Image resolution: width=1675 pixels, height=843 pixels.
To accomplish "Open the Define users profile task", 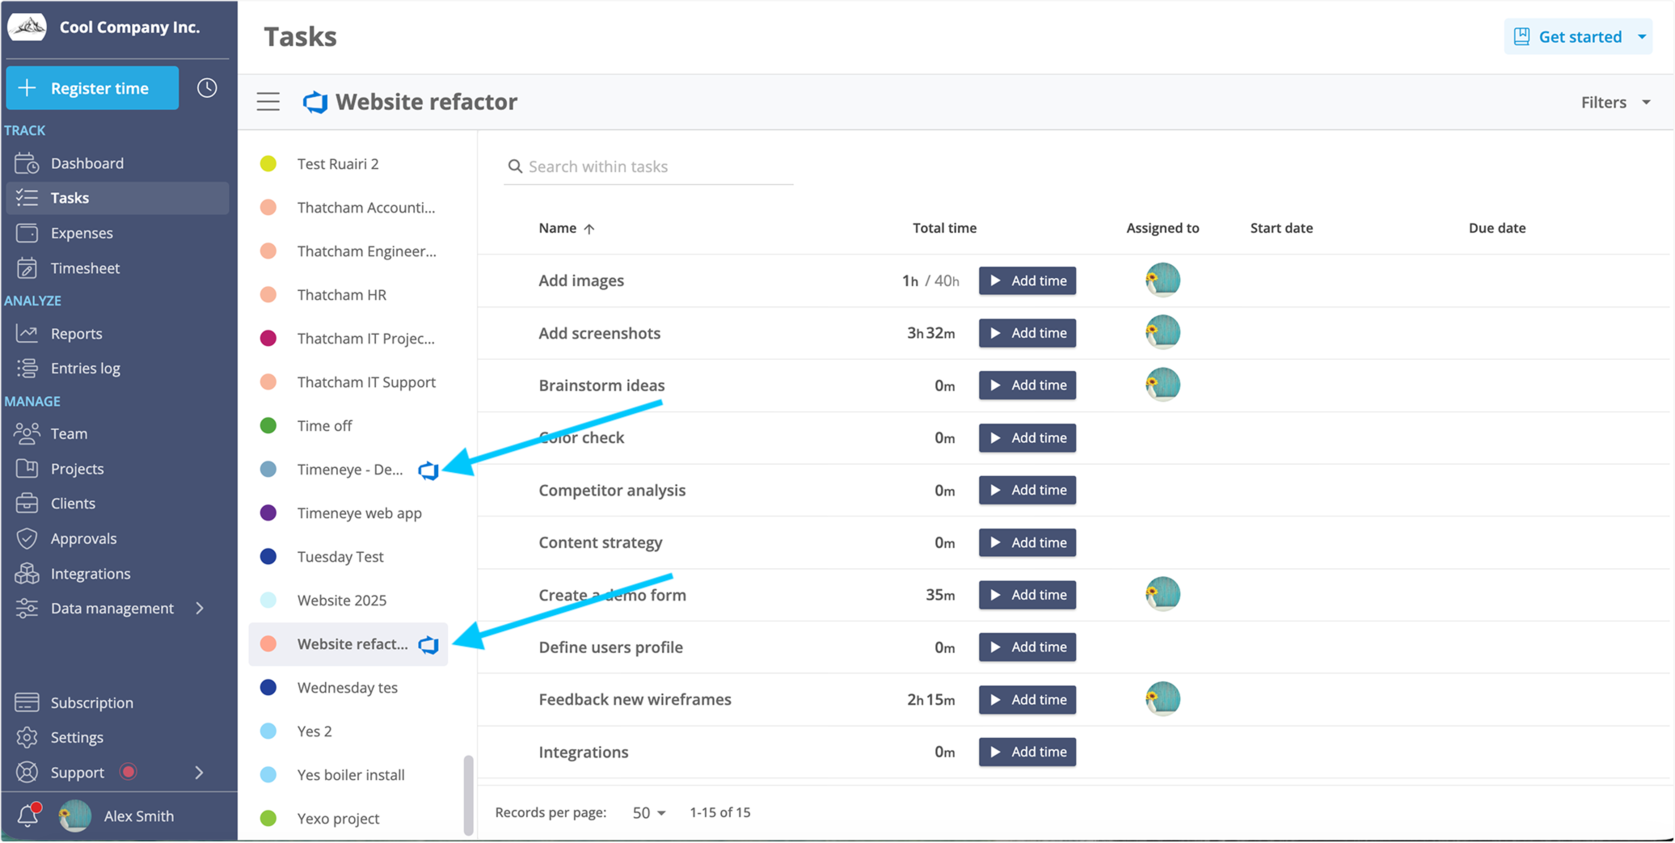I will click(x=611, y=647).
